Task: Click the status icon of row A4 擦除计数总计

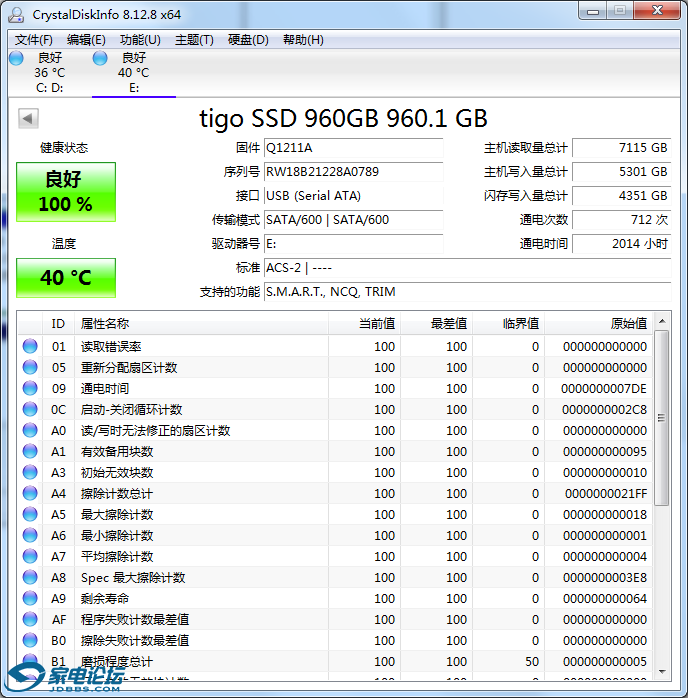Action: point(30,493)
